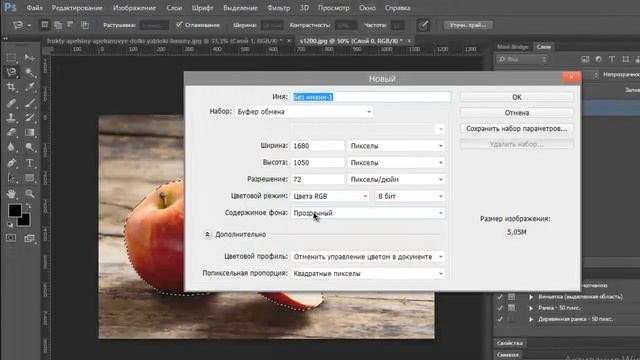Screen dimensions: 640x360
Task: Select the Hand tool
Action: click(x=11, y=193)
